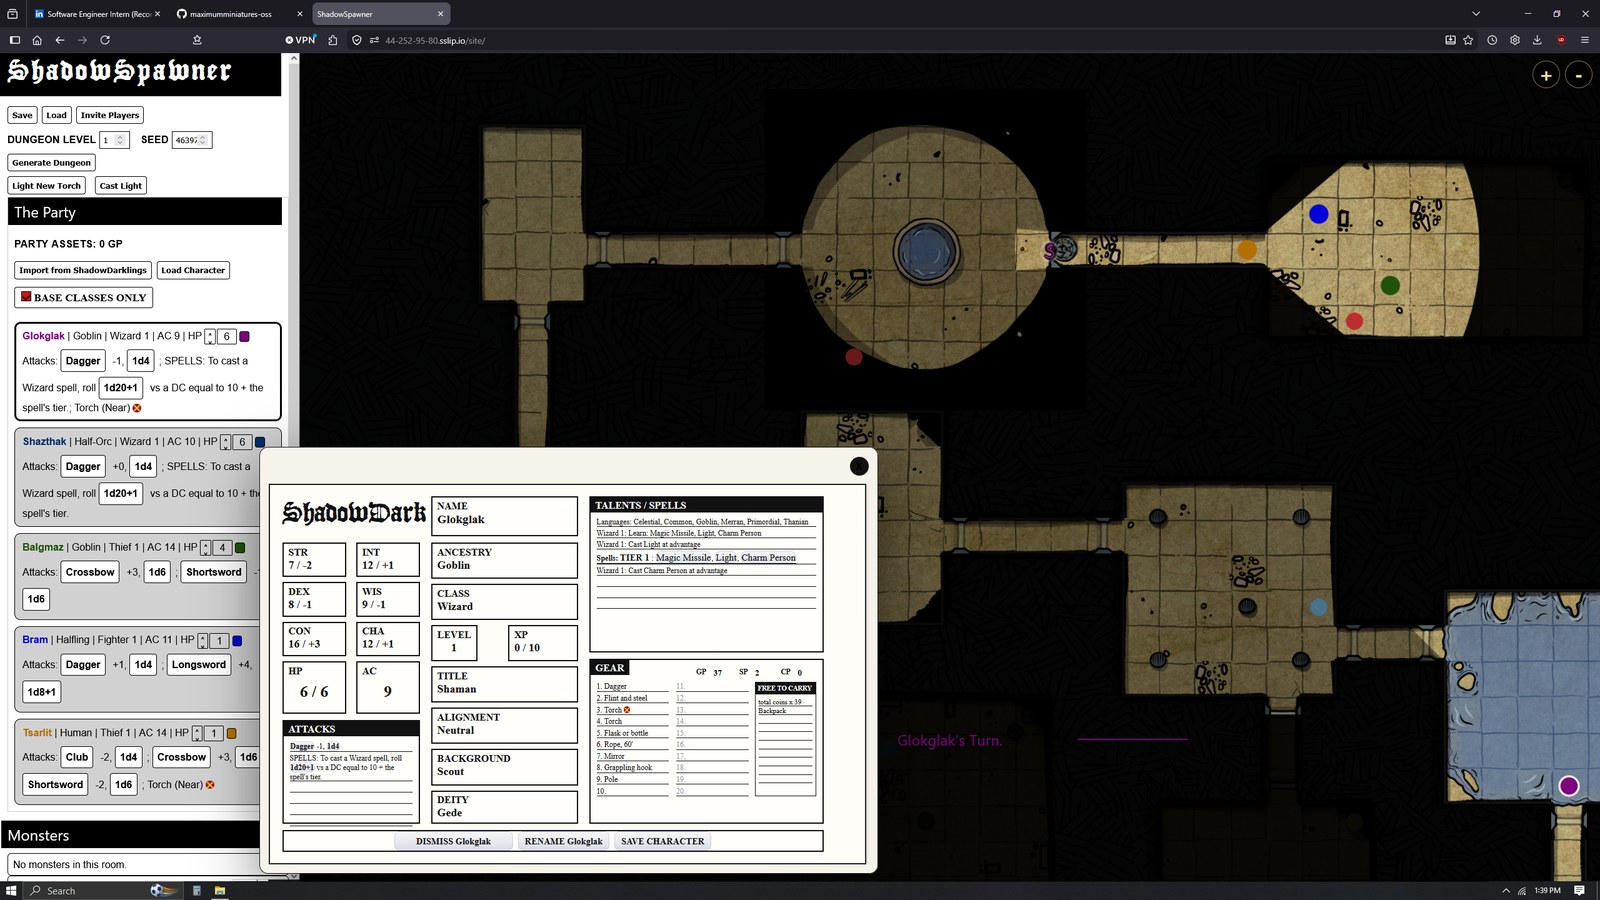Click DISMISS Glokglak
The width and height of the screenshot is (1600, 900).
pos(453,841)
